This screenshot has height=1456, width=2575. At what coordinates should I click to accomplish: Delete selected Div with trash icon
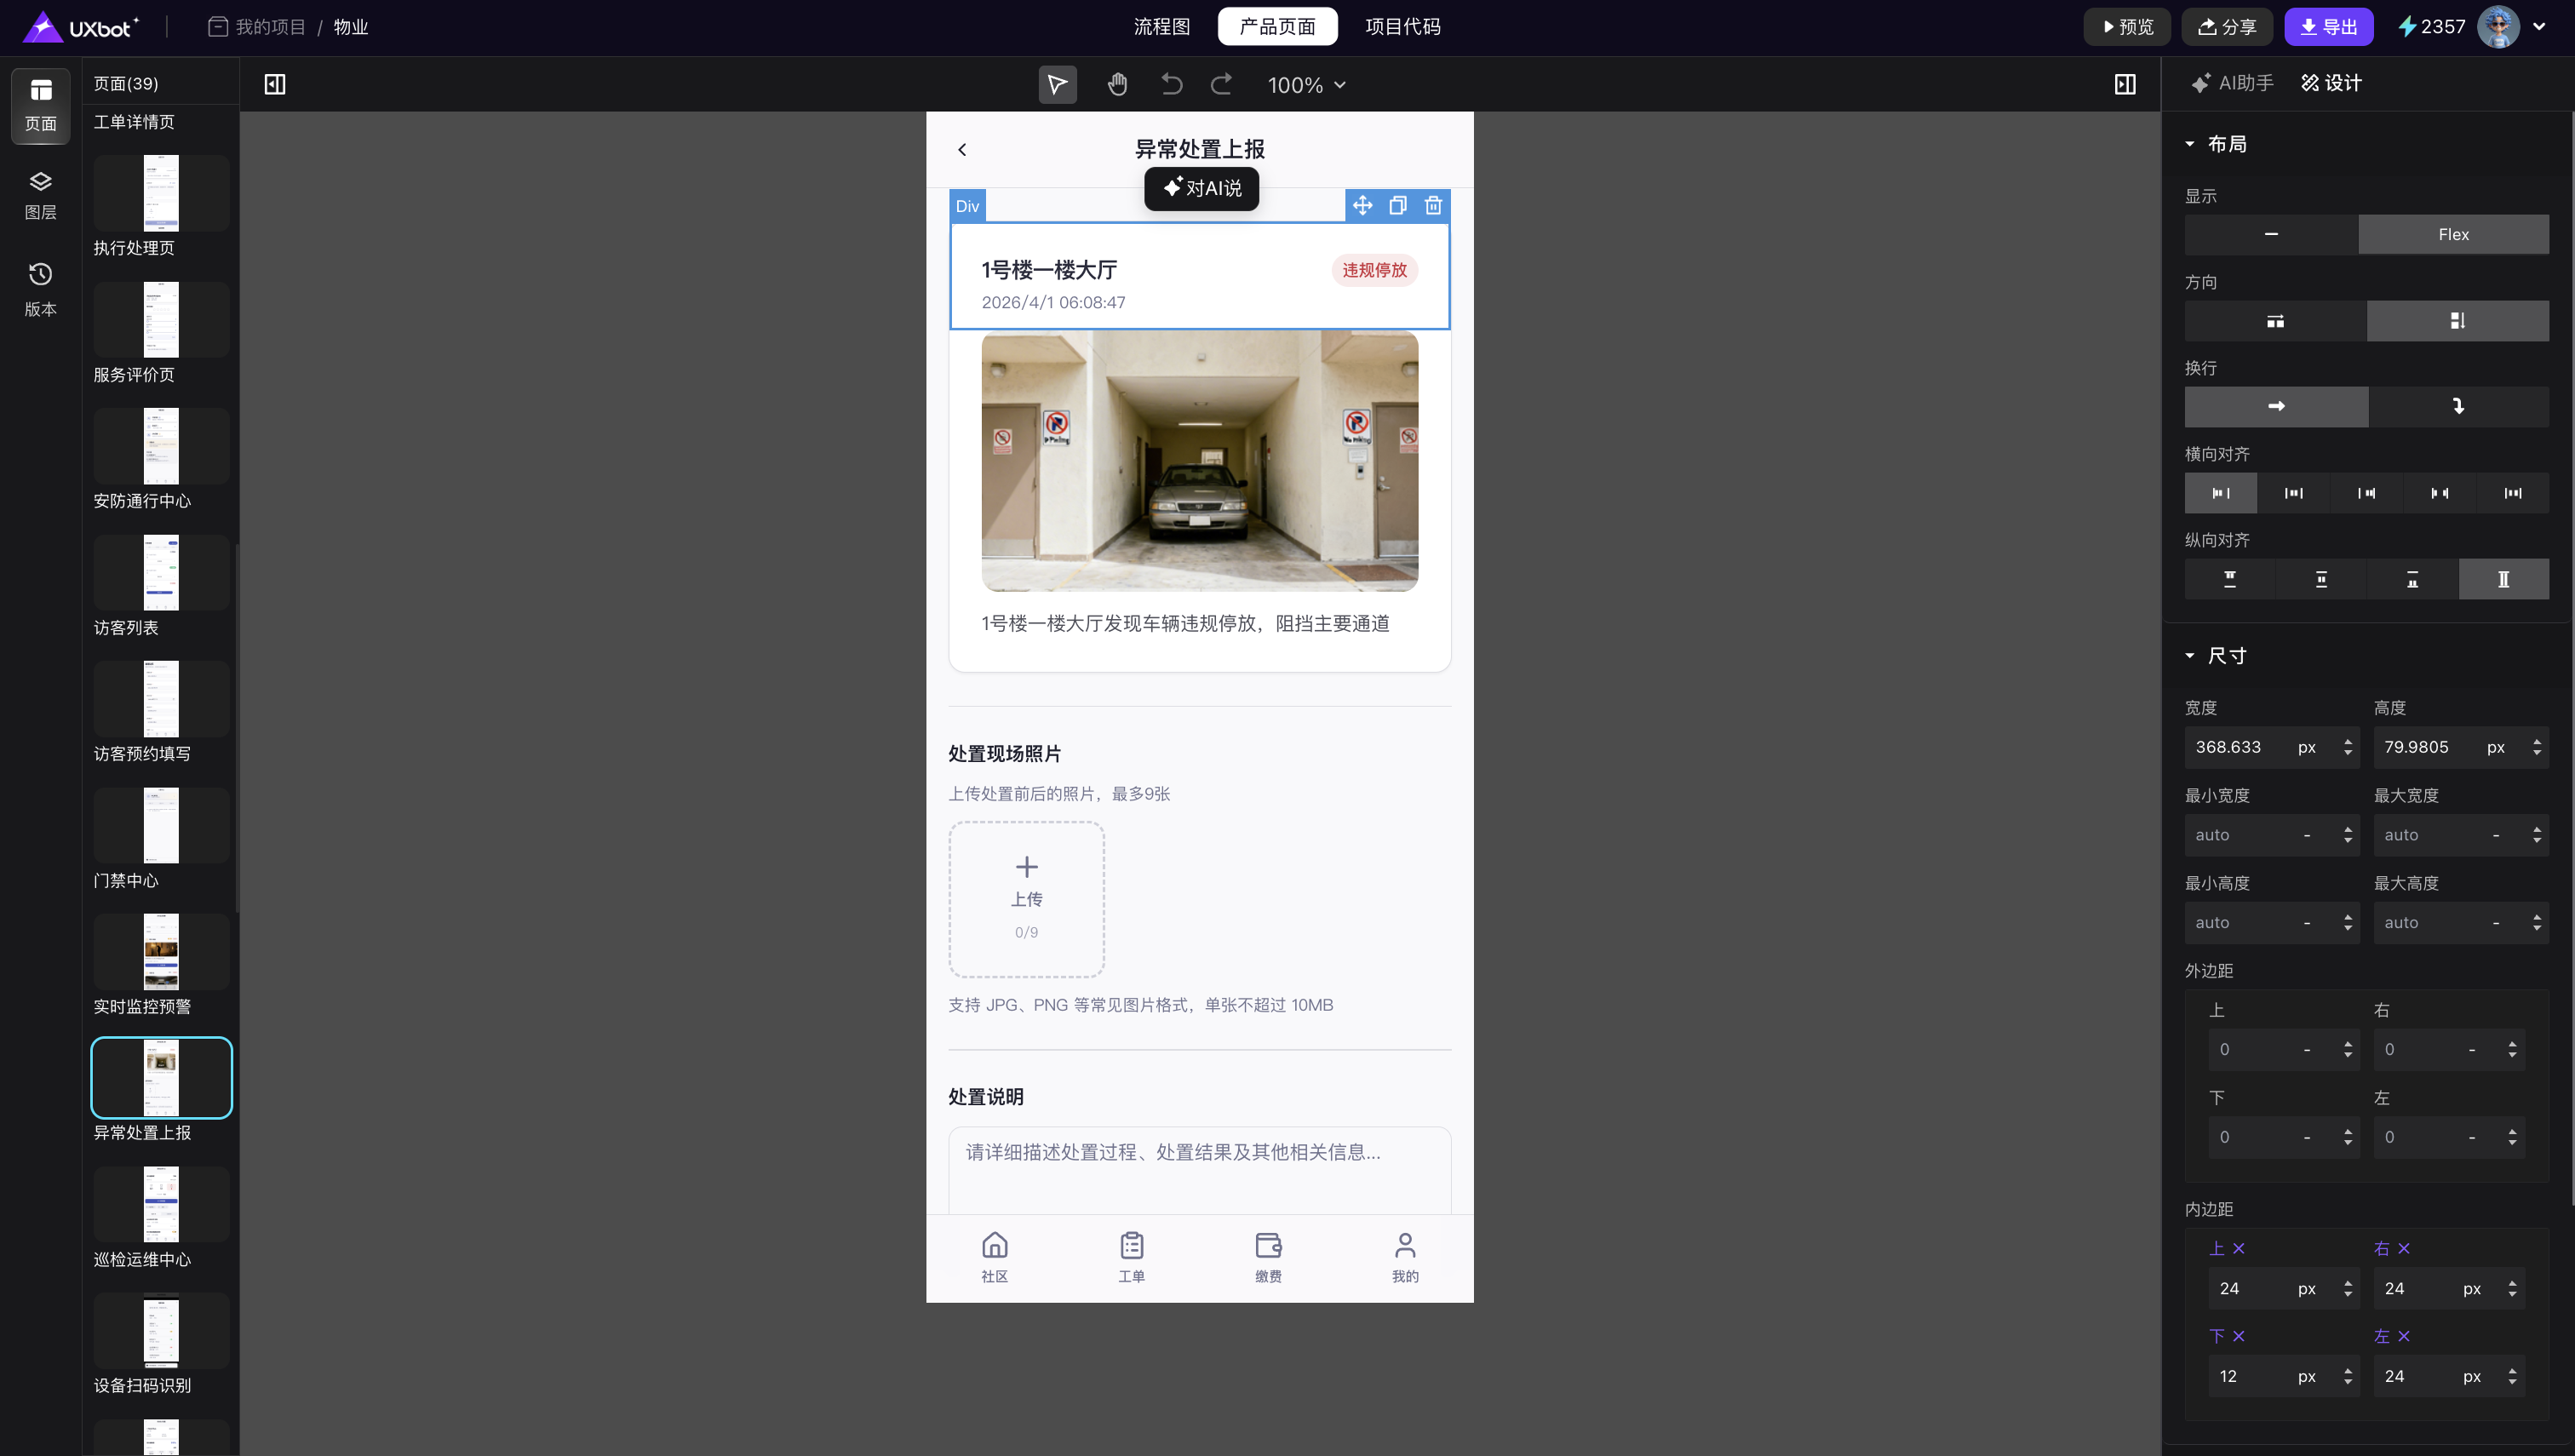pos(1433,206)
